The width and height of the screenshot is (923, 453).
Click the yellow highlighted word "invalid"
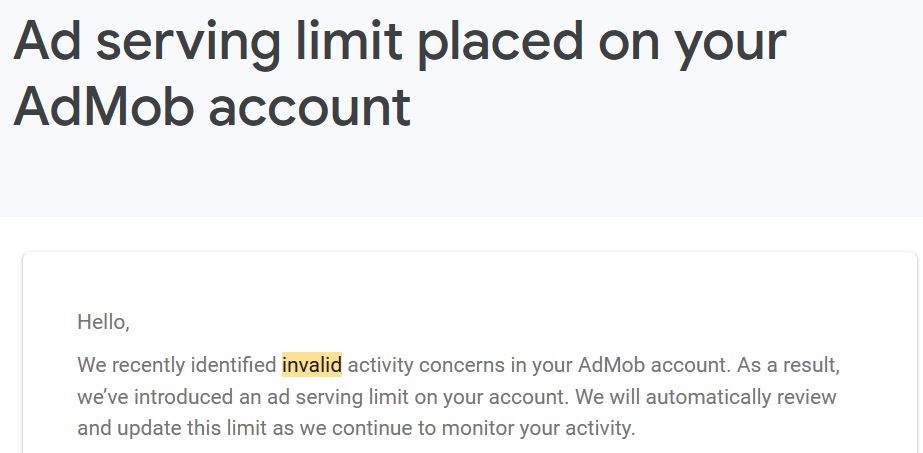pos(311,364)
